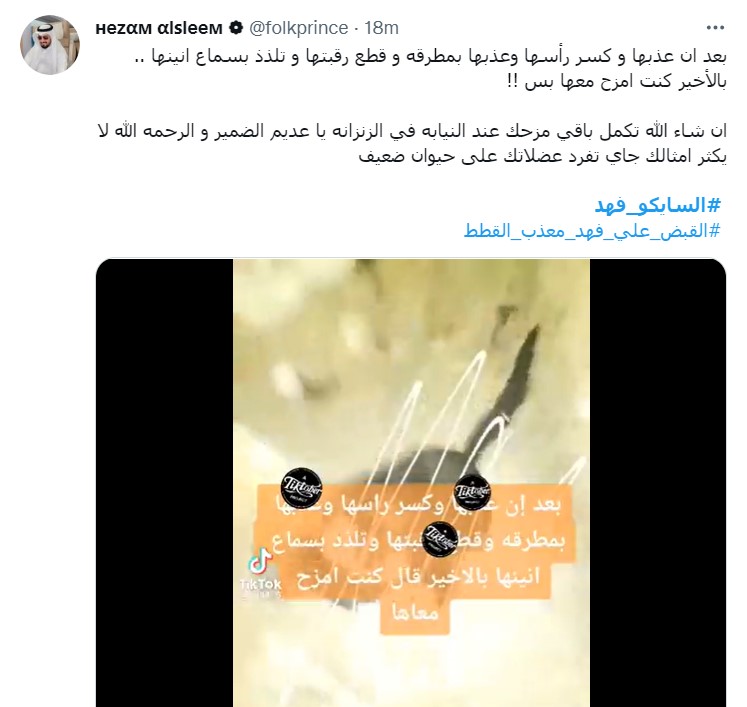The image size is (747, 707).
Task: Click the black bar left of the video
Action: tap(165, 483)
